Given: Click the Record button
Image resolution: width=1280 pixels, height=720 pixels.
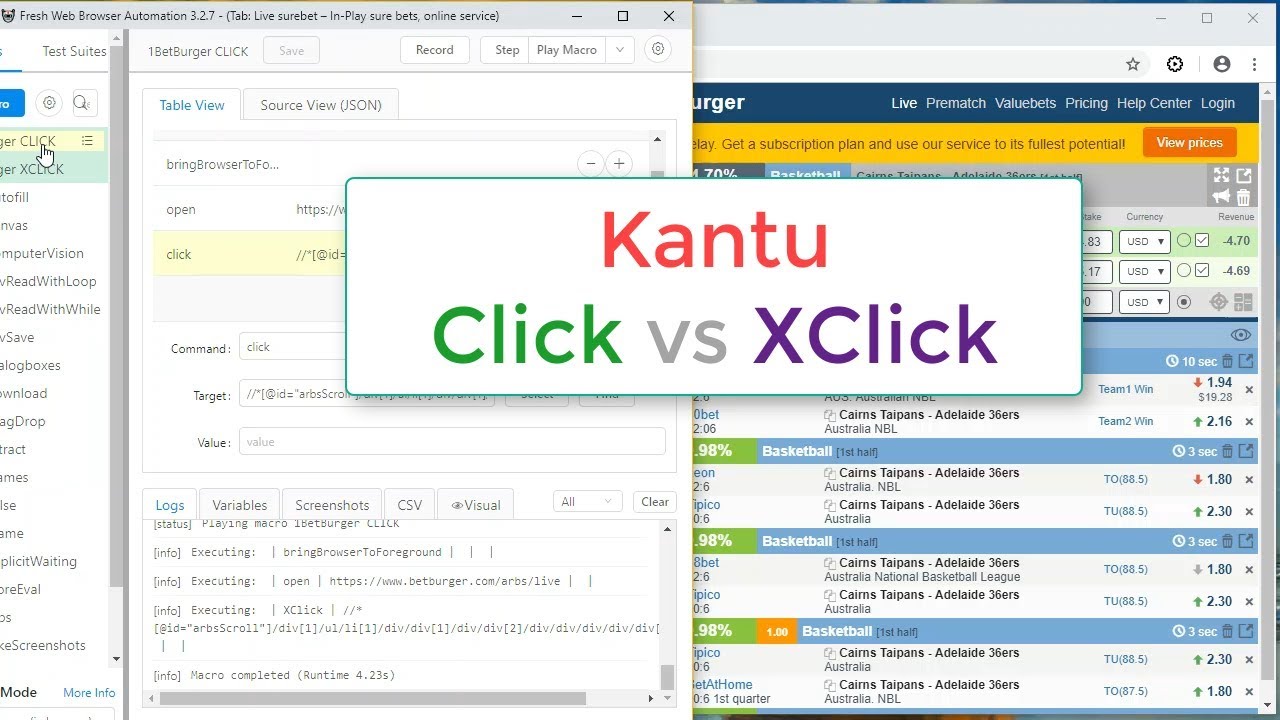Looking at the screenshot, I should 435,50.
